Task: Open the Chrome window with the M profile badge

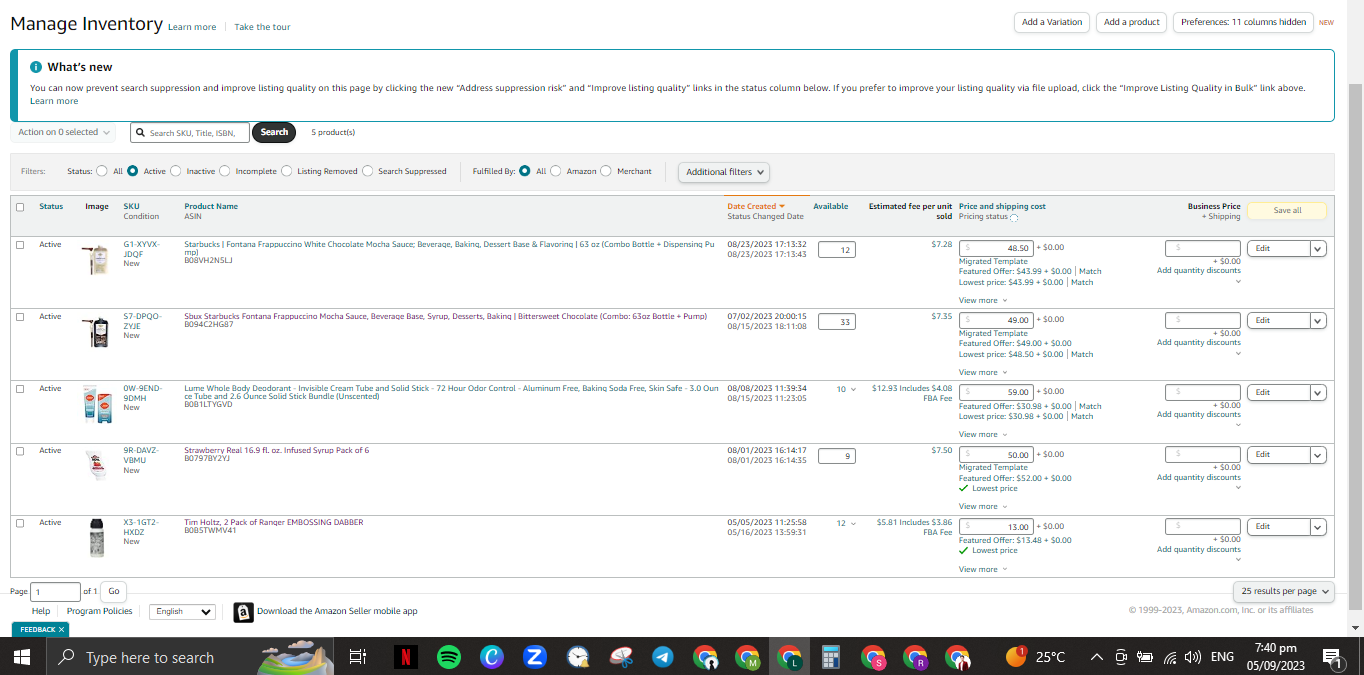Action: (x=748, y=657)
